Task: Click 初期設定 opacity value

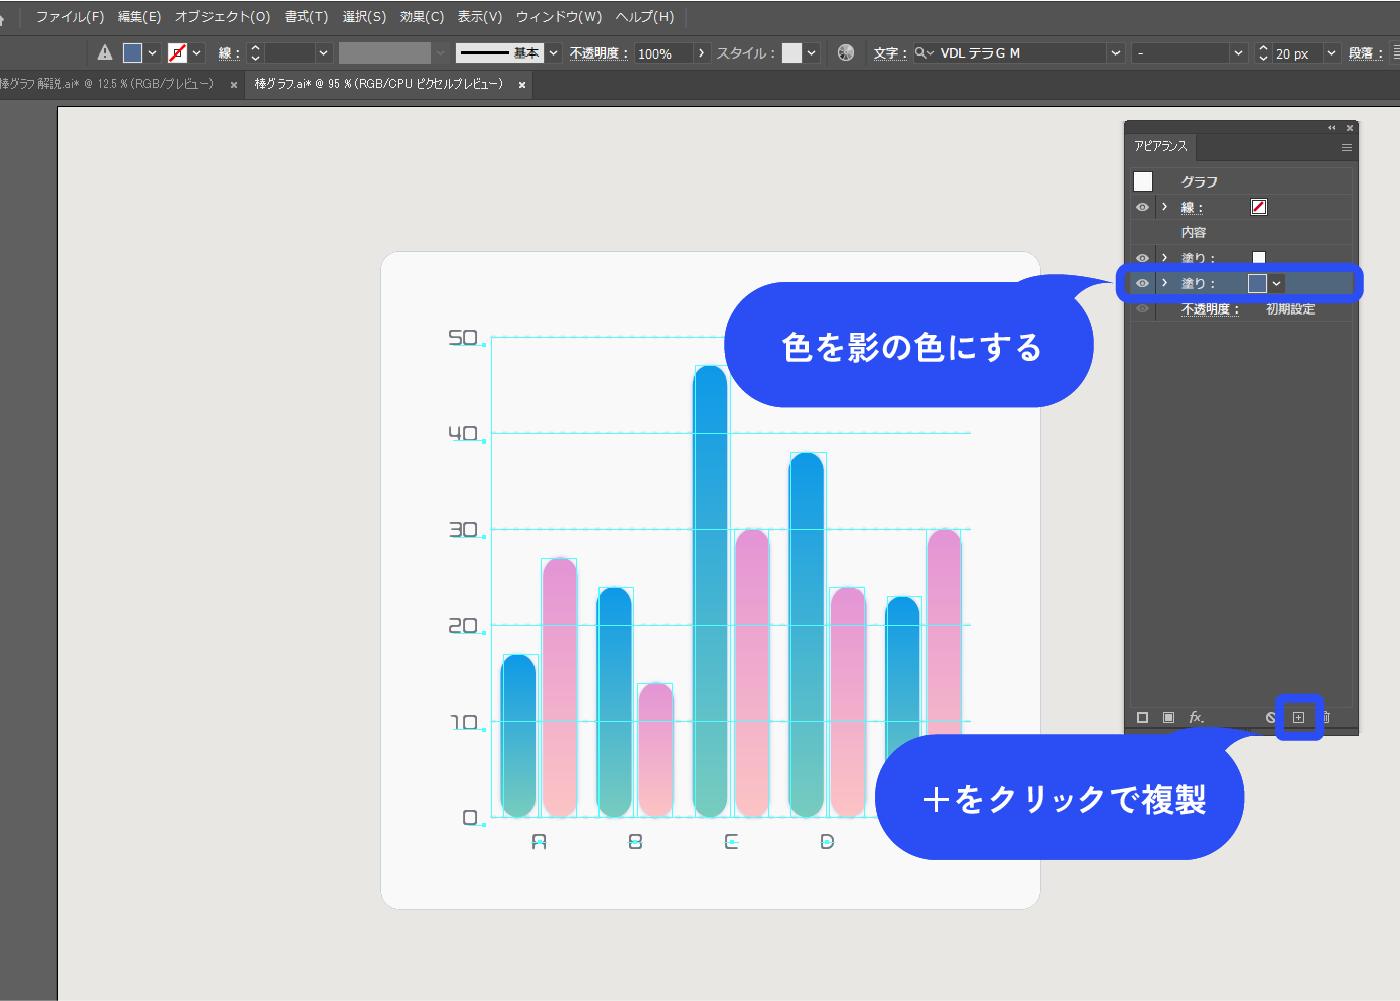Action: click(1291, 310)
